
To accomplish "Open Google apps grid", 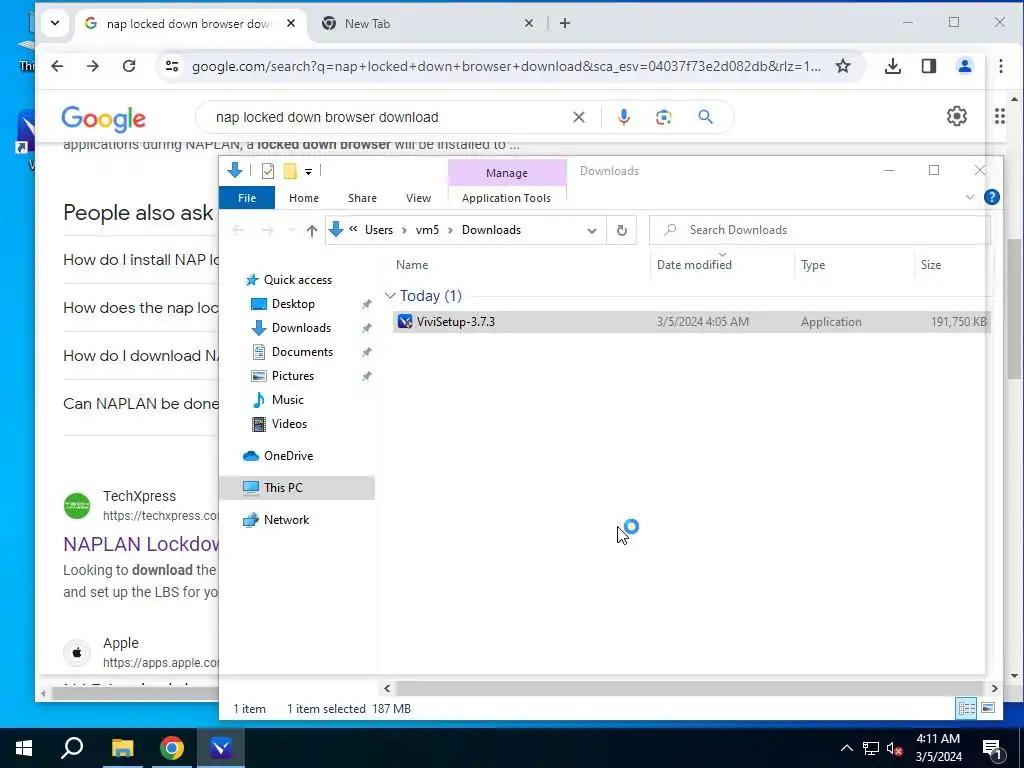I will pyautogui.click(x=1000, y=116).
